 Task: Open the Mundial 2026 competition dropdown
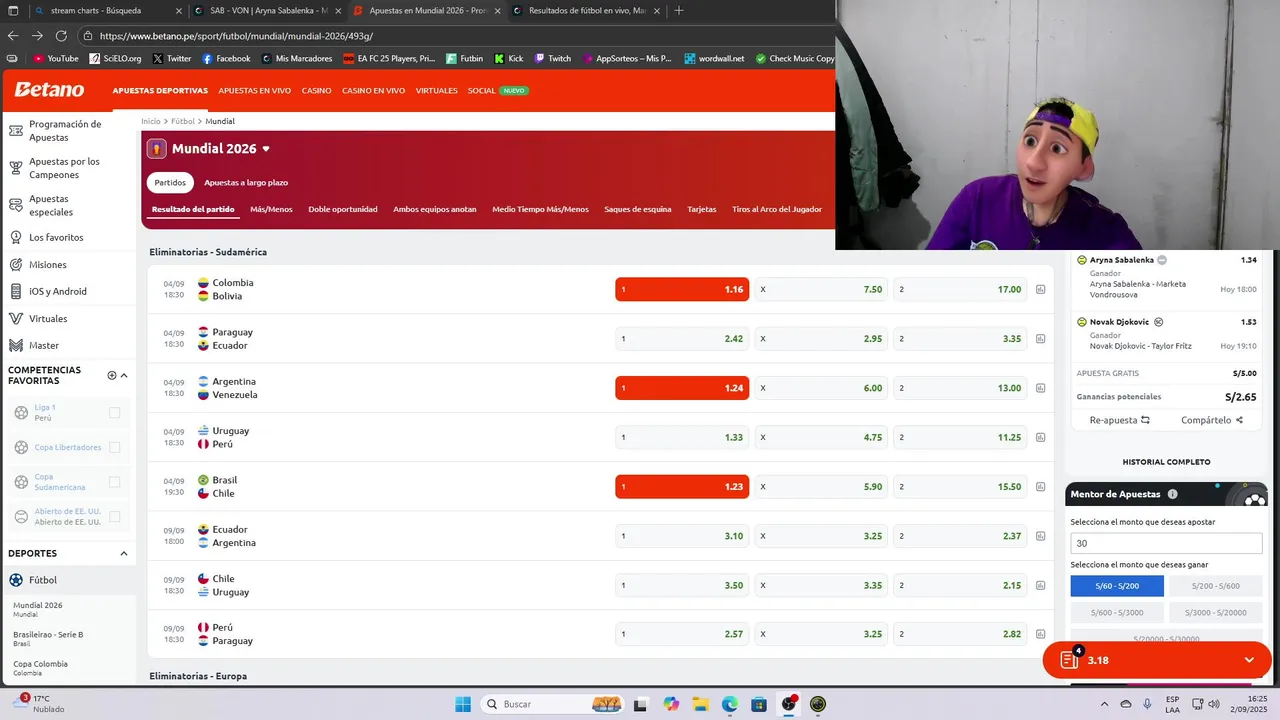tap(266, 149)
